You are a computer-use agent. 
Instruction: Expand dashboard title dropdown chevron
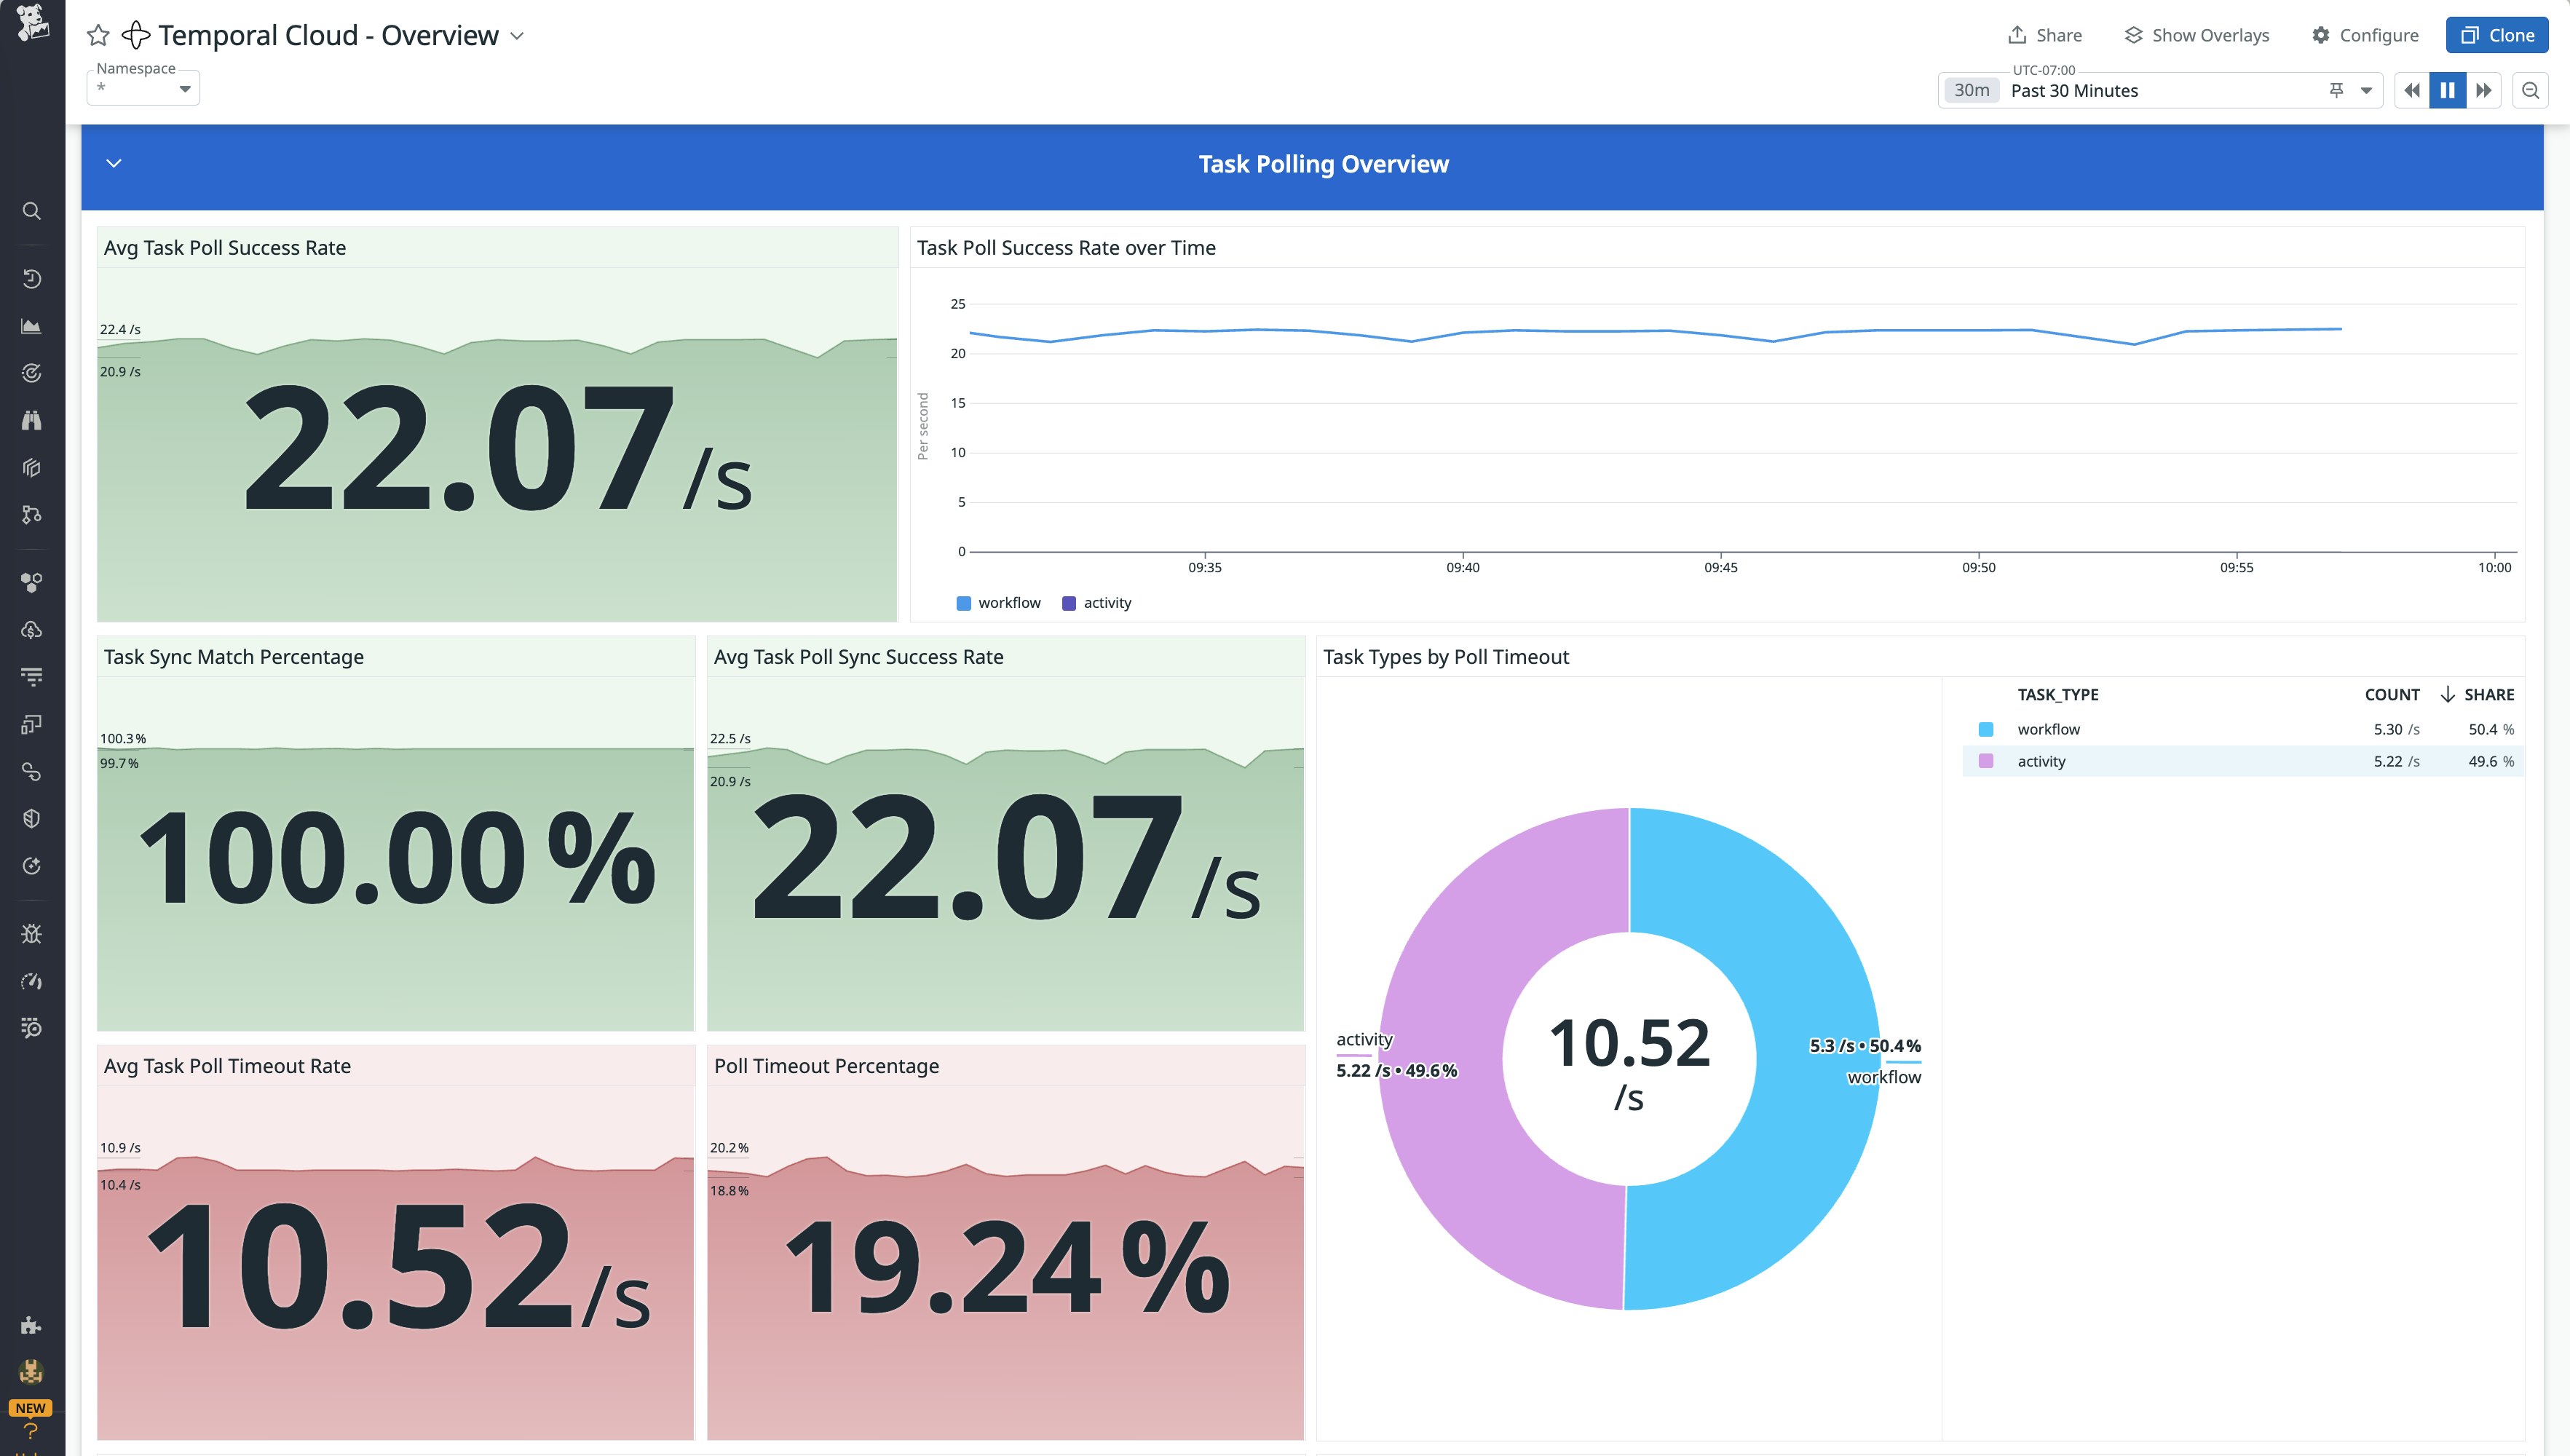click(517, 36)
